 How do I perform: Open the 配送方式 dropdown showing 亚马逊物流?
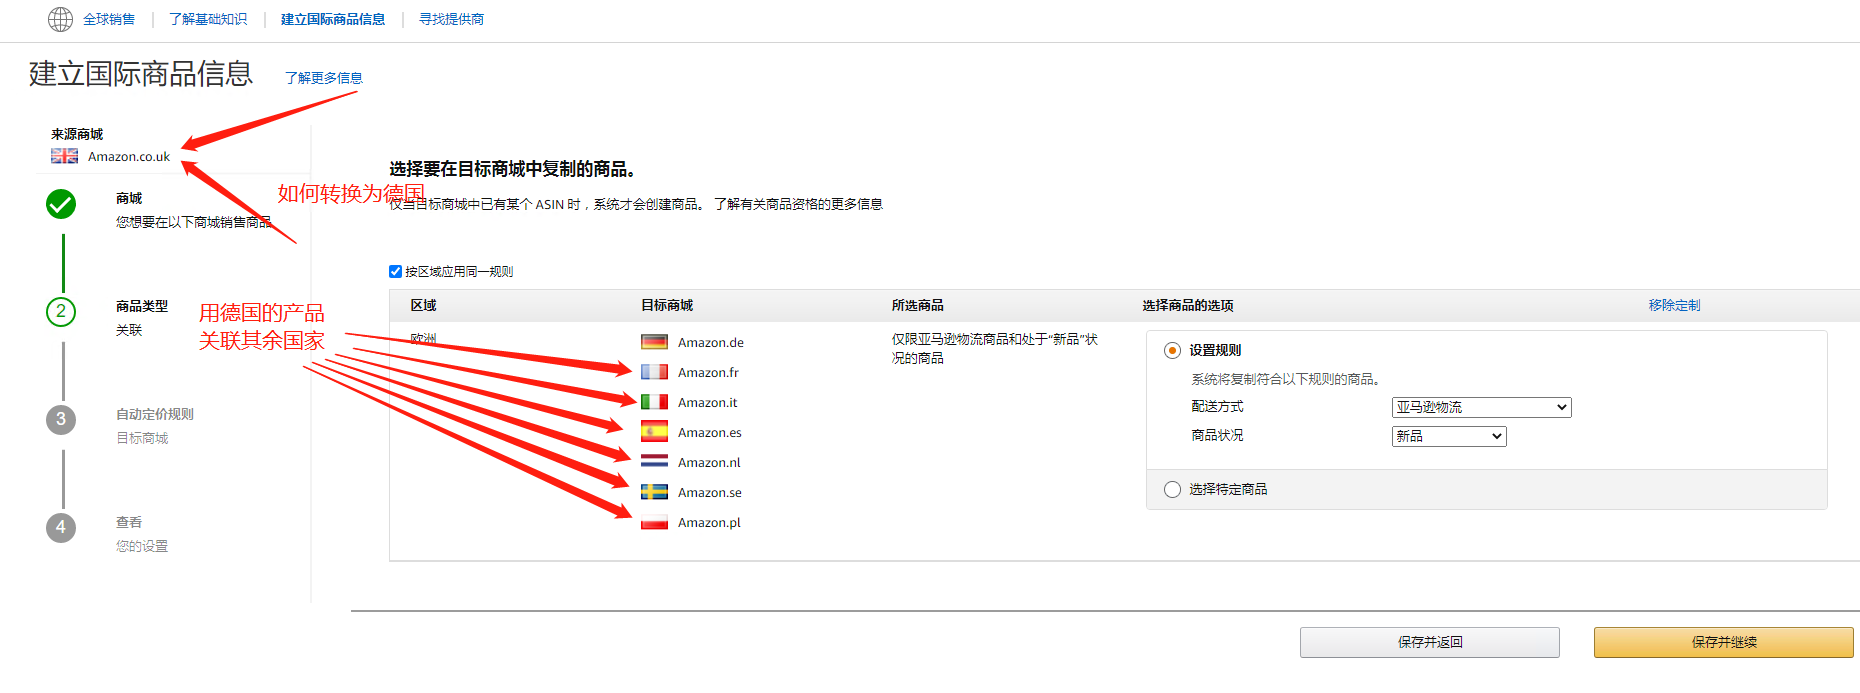pos(1481,407)
